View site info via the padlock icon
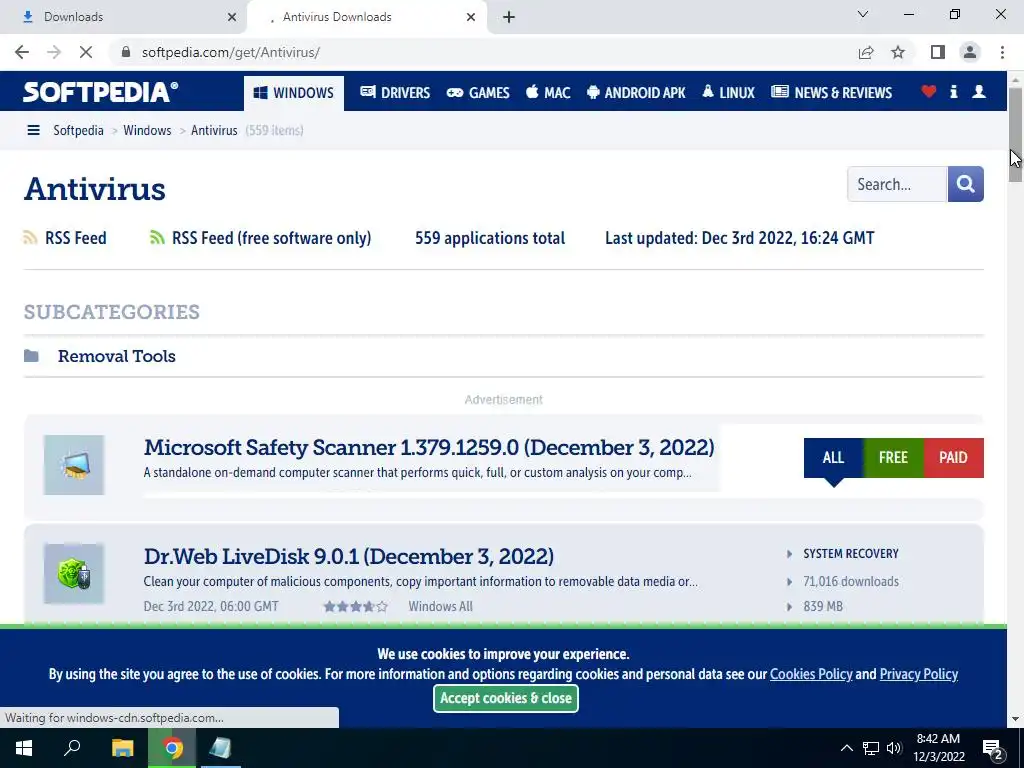The image size is (1024, 768). click(x=127, y=52)
